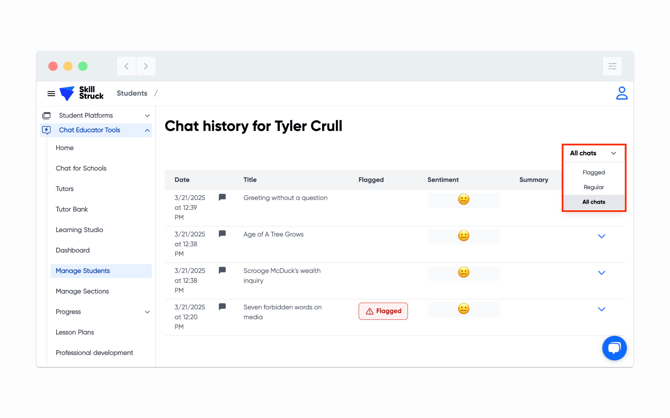
Task: Collapse the Chat Educator Tools section
Action: click(147, 130)
